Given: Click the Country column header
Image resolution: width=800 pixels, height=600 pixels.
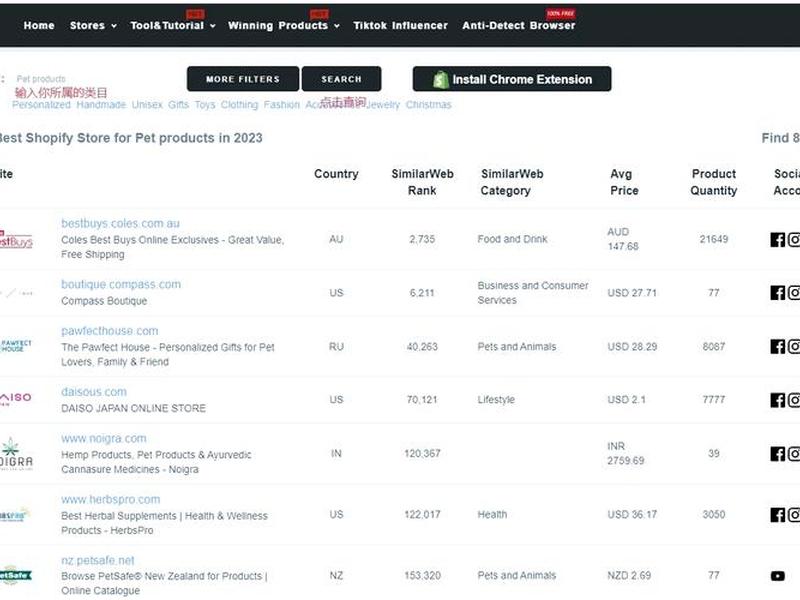Looking at the screenshot, I should pos(336,174).
